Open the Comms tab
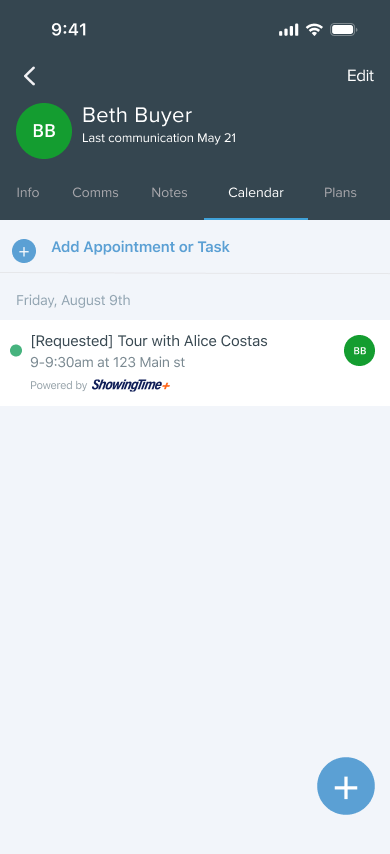 click(95, 192)
